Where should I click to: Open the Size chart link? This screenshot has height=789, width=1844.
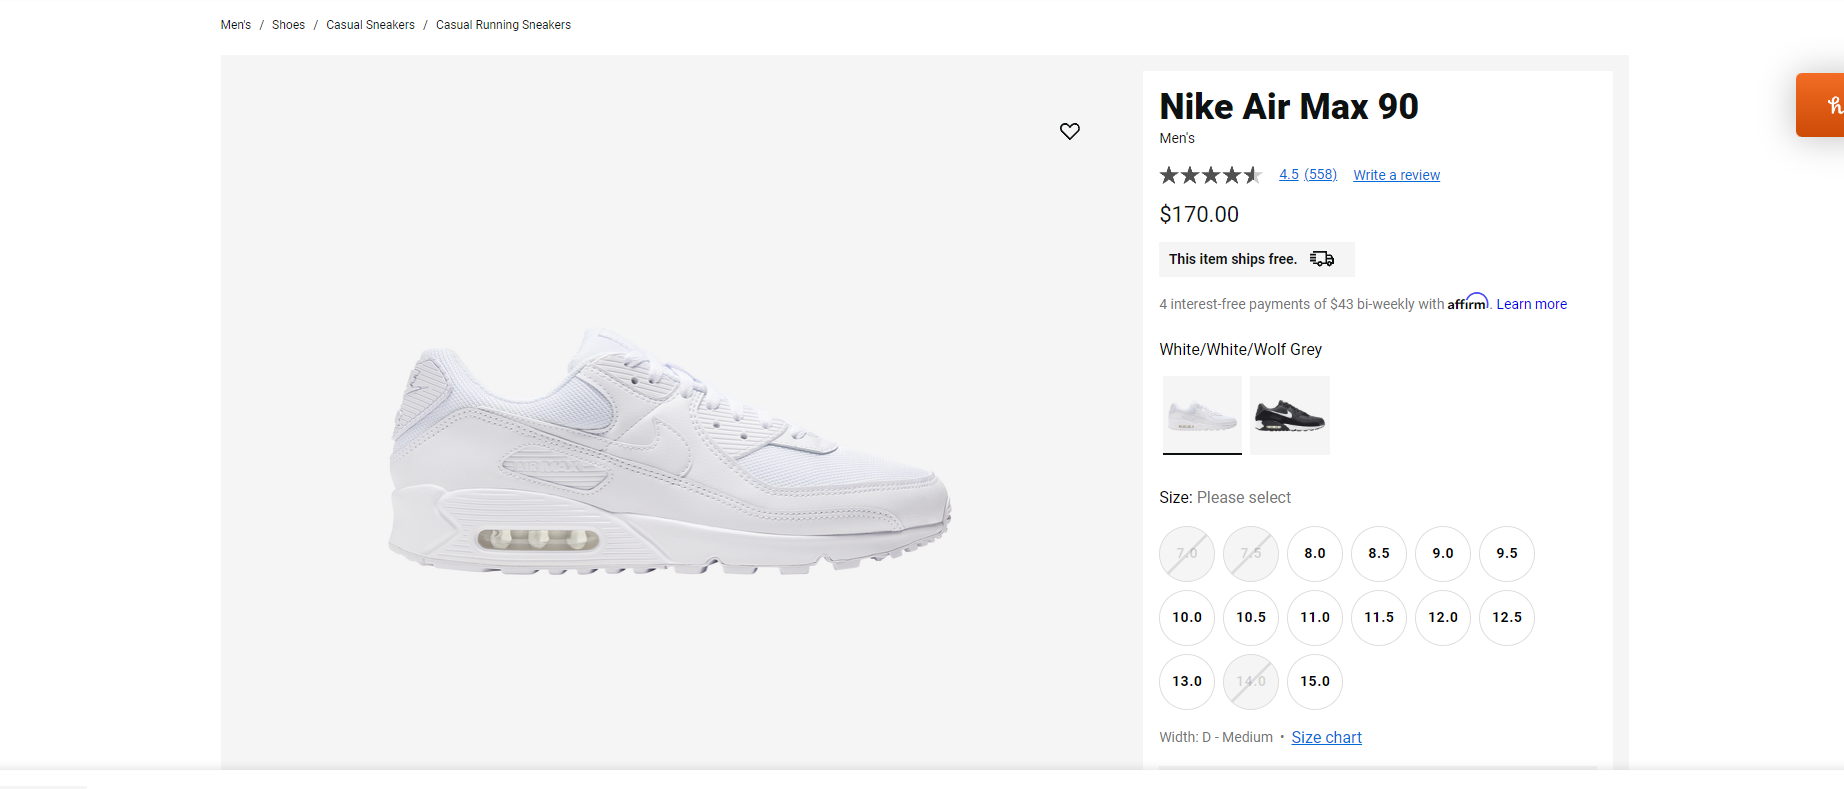tap(1326, 737)
